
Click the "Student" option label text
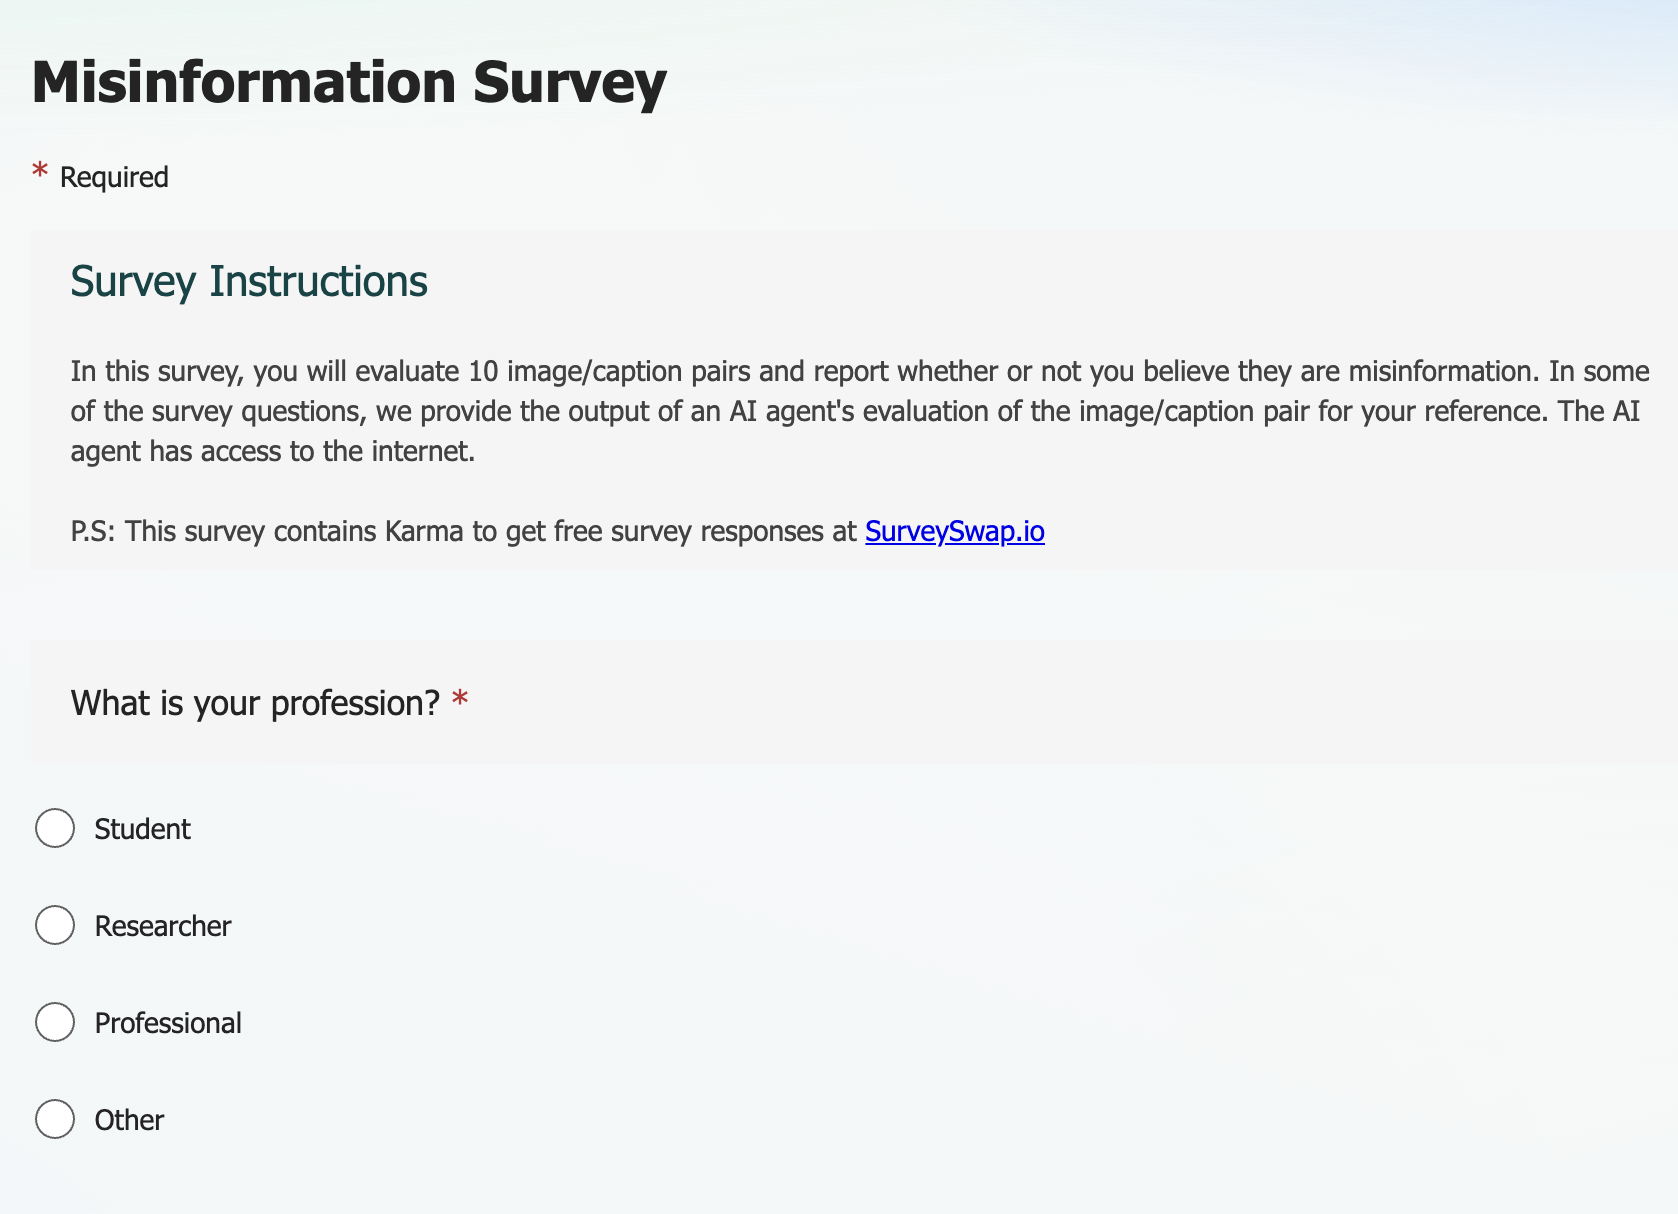pos(142,829)
